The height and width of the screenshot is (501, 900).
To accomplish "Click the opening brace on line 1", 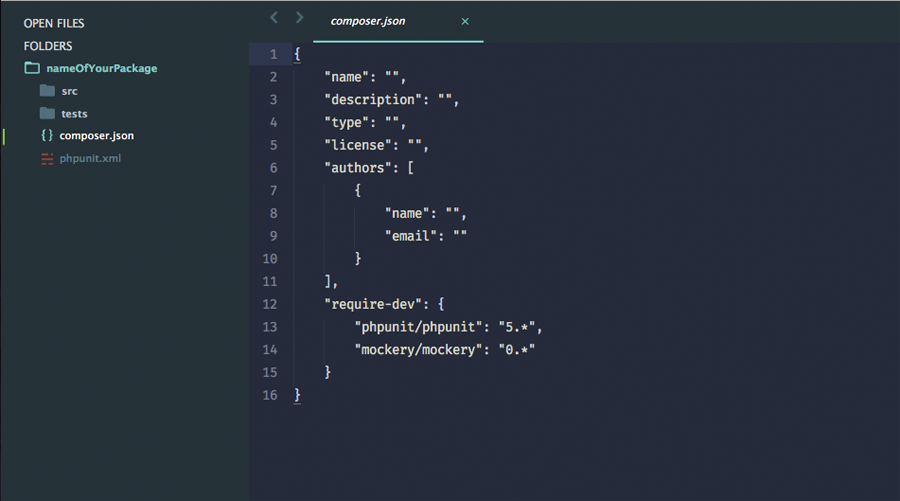I will point(297,55).
